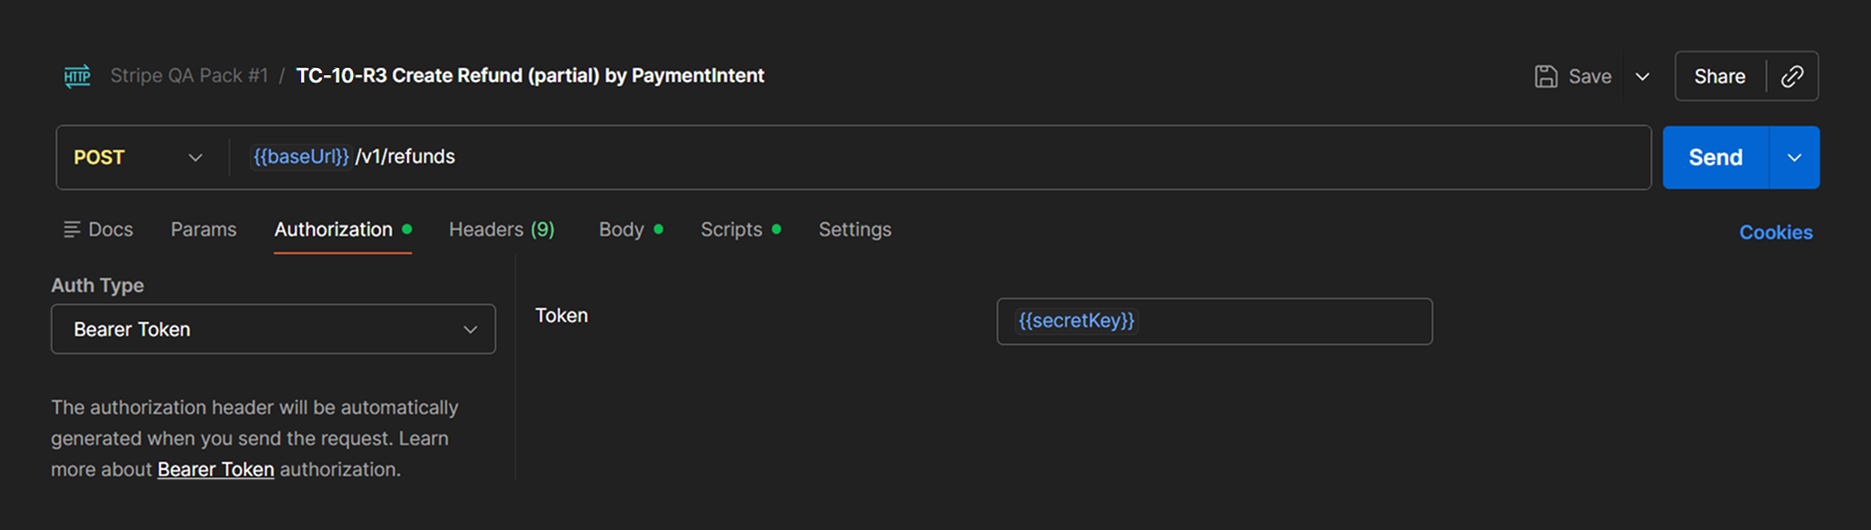Follow the Bearer Token documentation link
This screenshot has height=530, width=1871.
[215, 469]
